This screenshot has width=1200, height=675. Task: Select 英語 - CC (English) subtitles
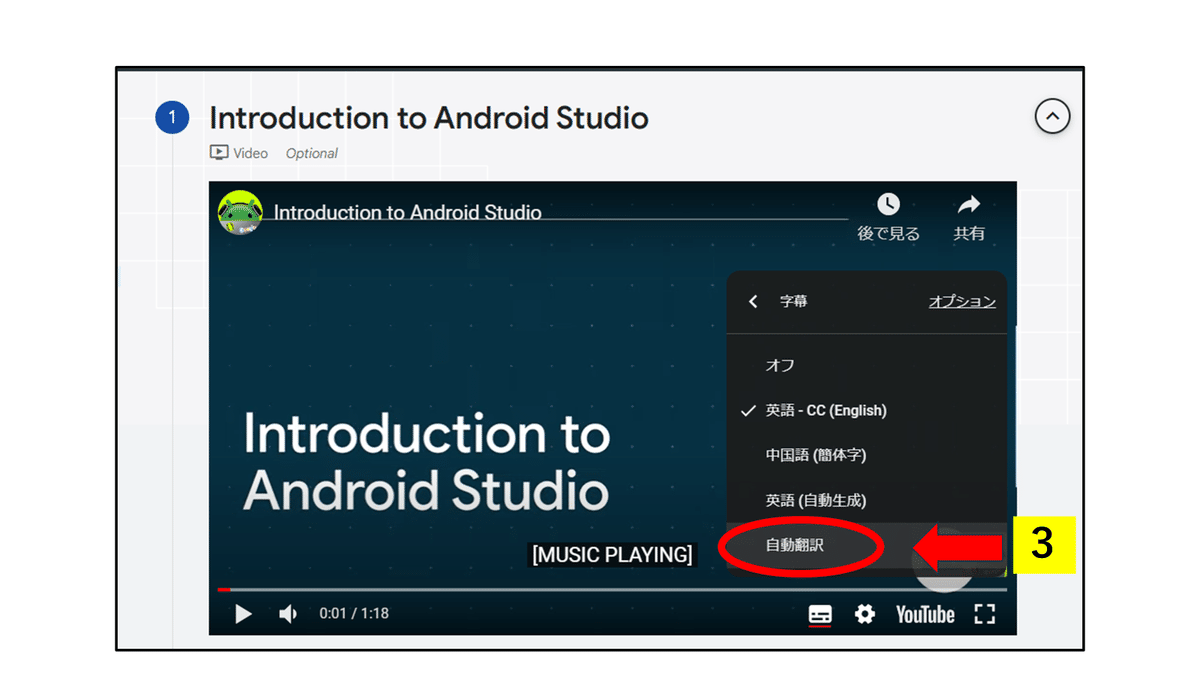click(867, 410)
